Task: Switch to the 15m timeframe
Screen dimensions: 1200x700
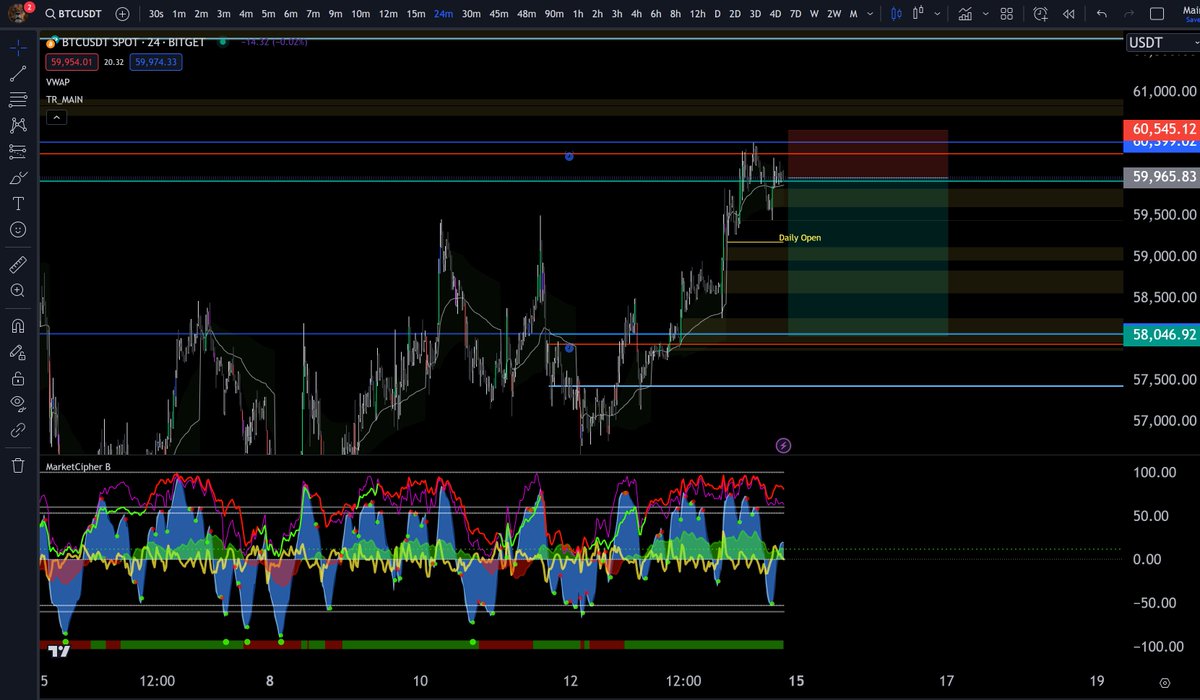Action: click(x=415, y=14)
